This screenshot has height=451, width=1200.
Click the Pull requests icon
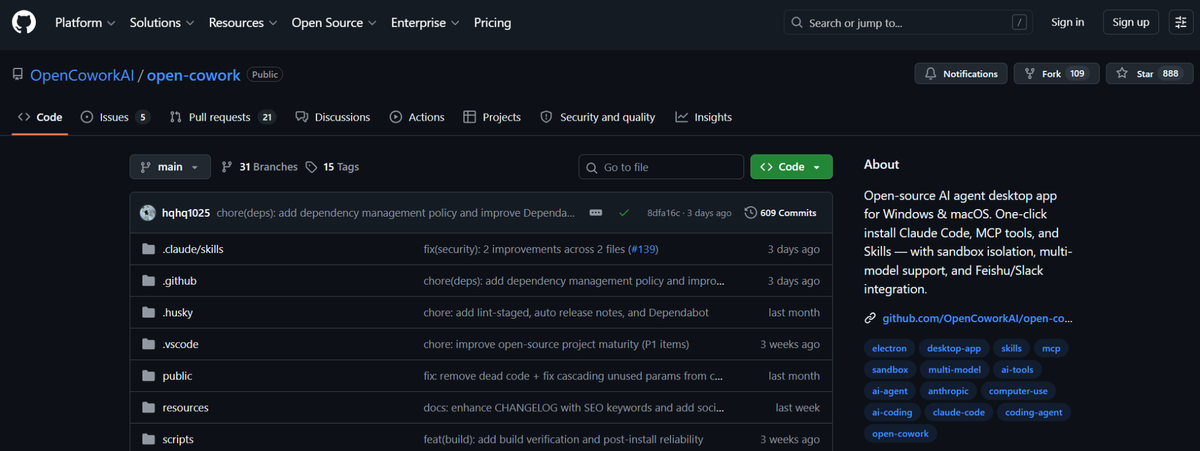[x=176, y=117]
